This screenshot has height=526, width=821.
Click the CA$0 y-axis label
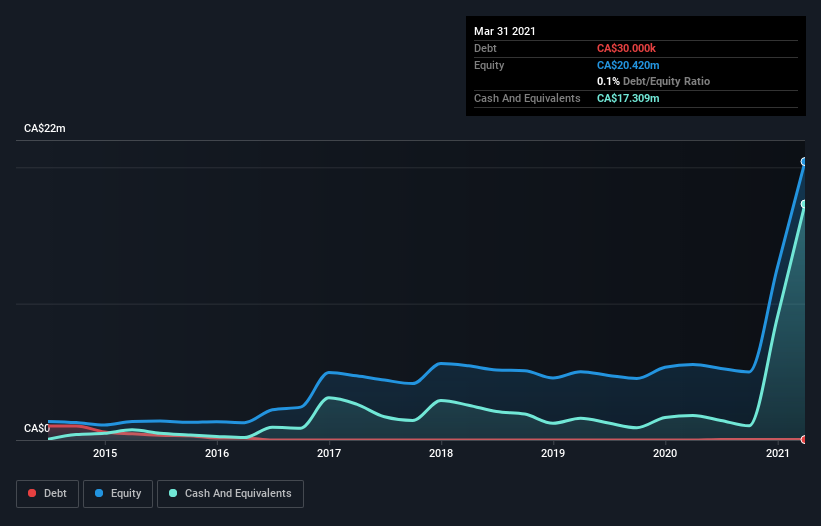tap(37, 428)
